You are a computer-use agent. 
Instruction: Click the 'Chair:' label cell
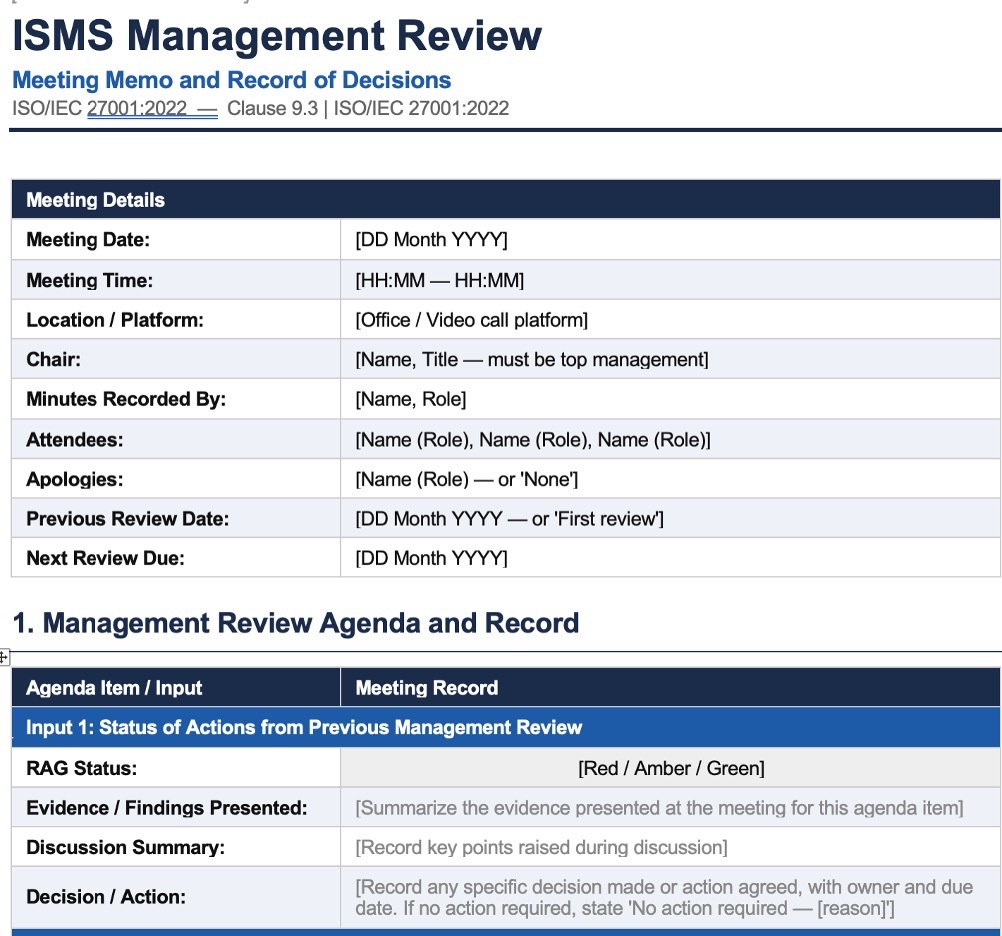click(x=176, y=359)
